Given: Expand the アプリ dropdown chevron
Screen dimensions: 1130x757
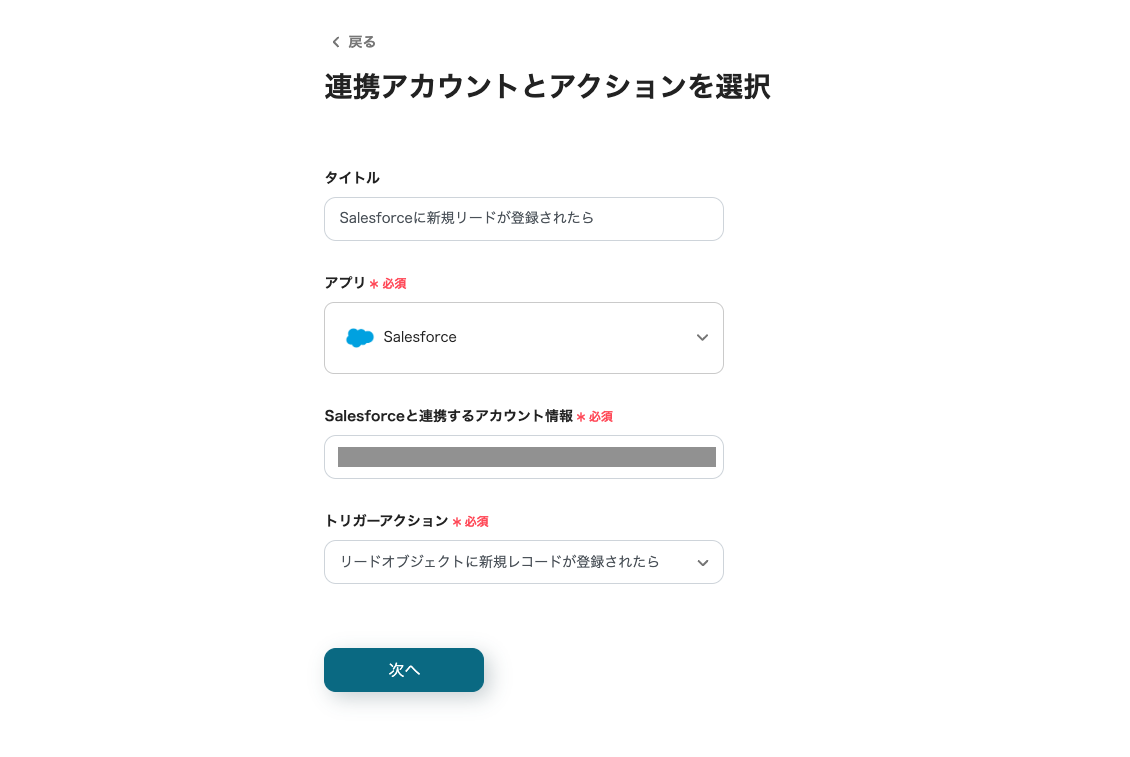Looking at the screenshot, I should click(702, 338).
